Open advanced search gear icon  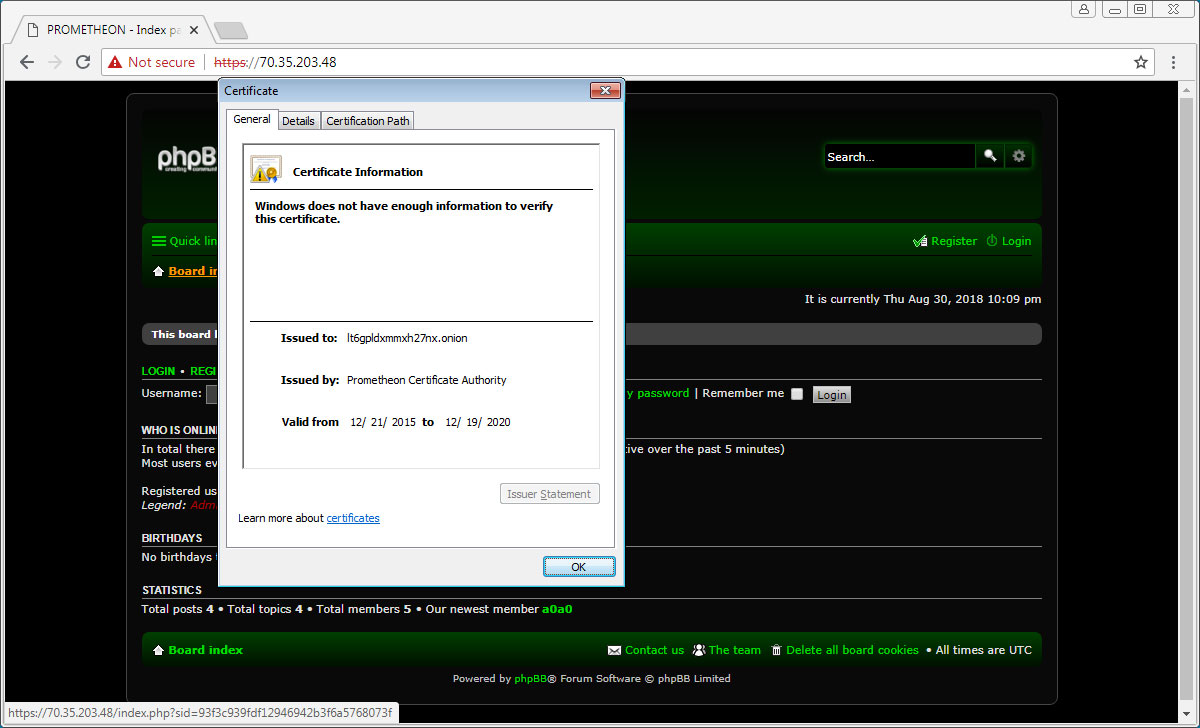[x=1019, y=156]
